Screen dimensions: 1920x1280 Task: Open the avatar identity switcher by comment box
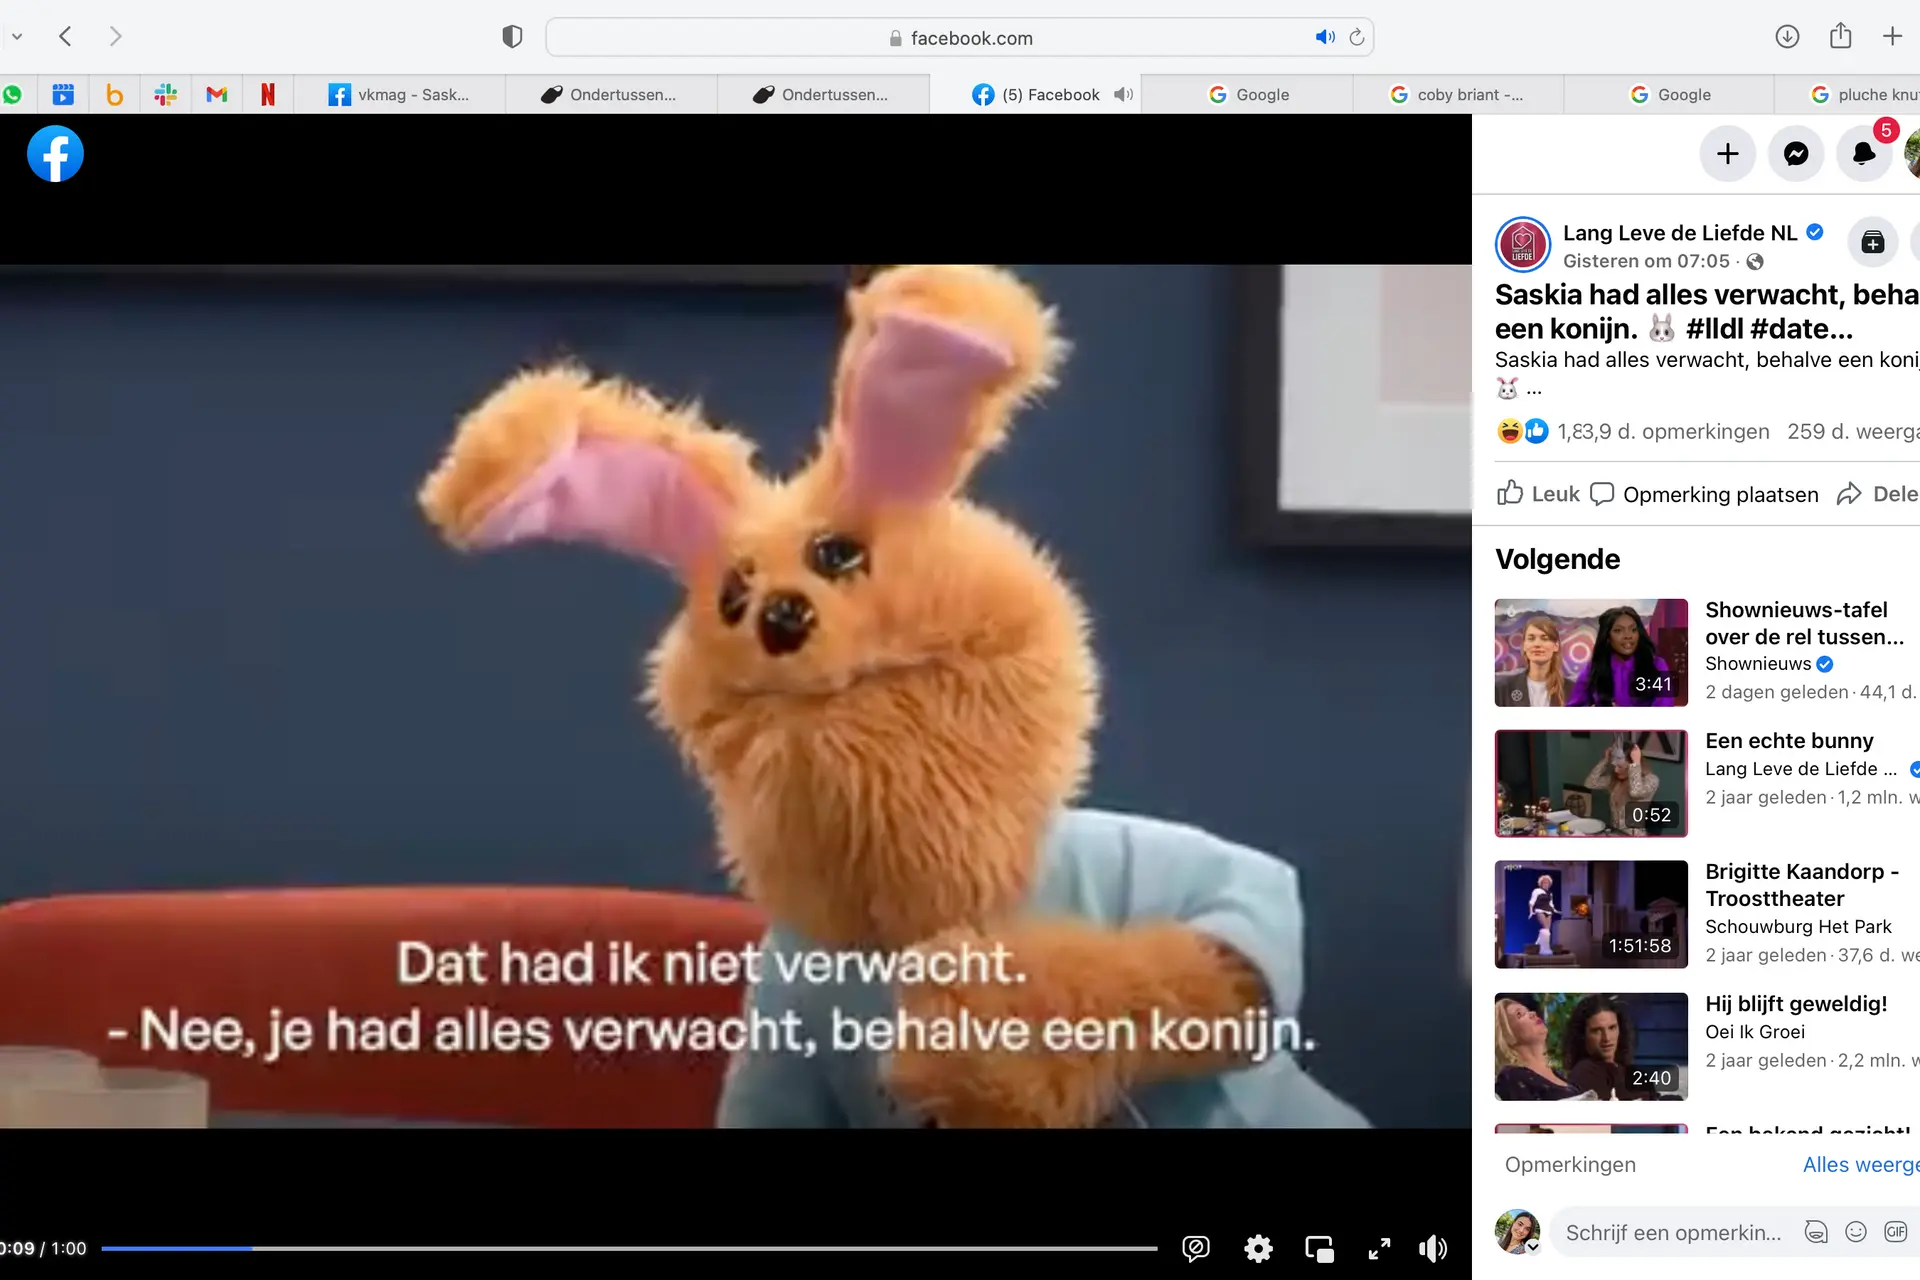1518,1232
